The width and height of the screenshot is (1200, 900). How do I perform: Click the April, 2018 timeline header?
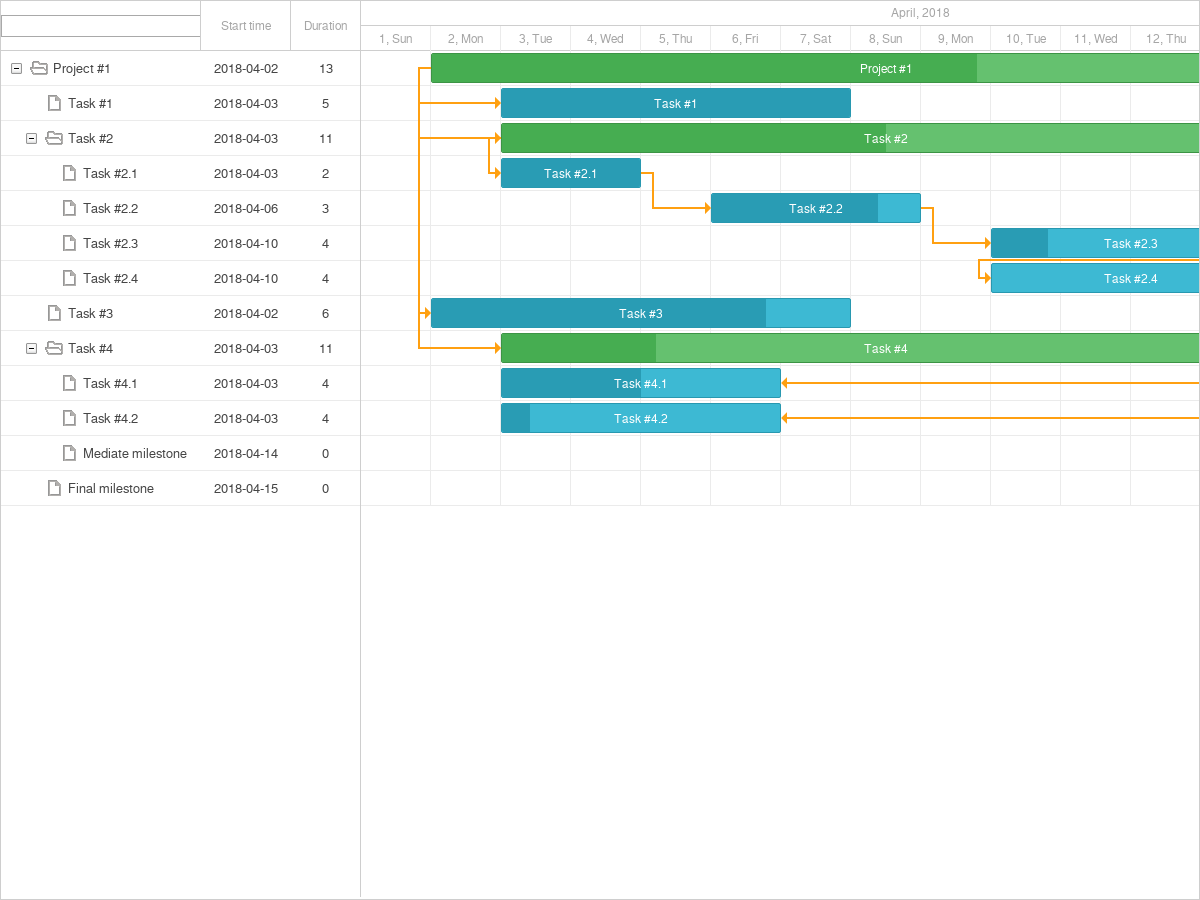pos(920,12)
